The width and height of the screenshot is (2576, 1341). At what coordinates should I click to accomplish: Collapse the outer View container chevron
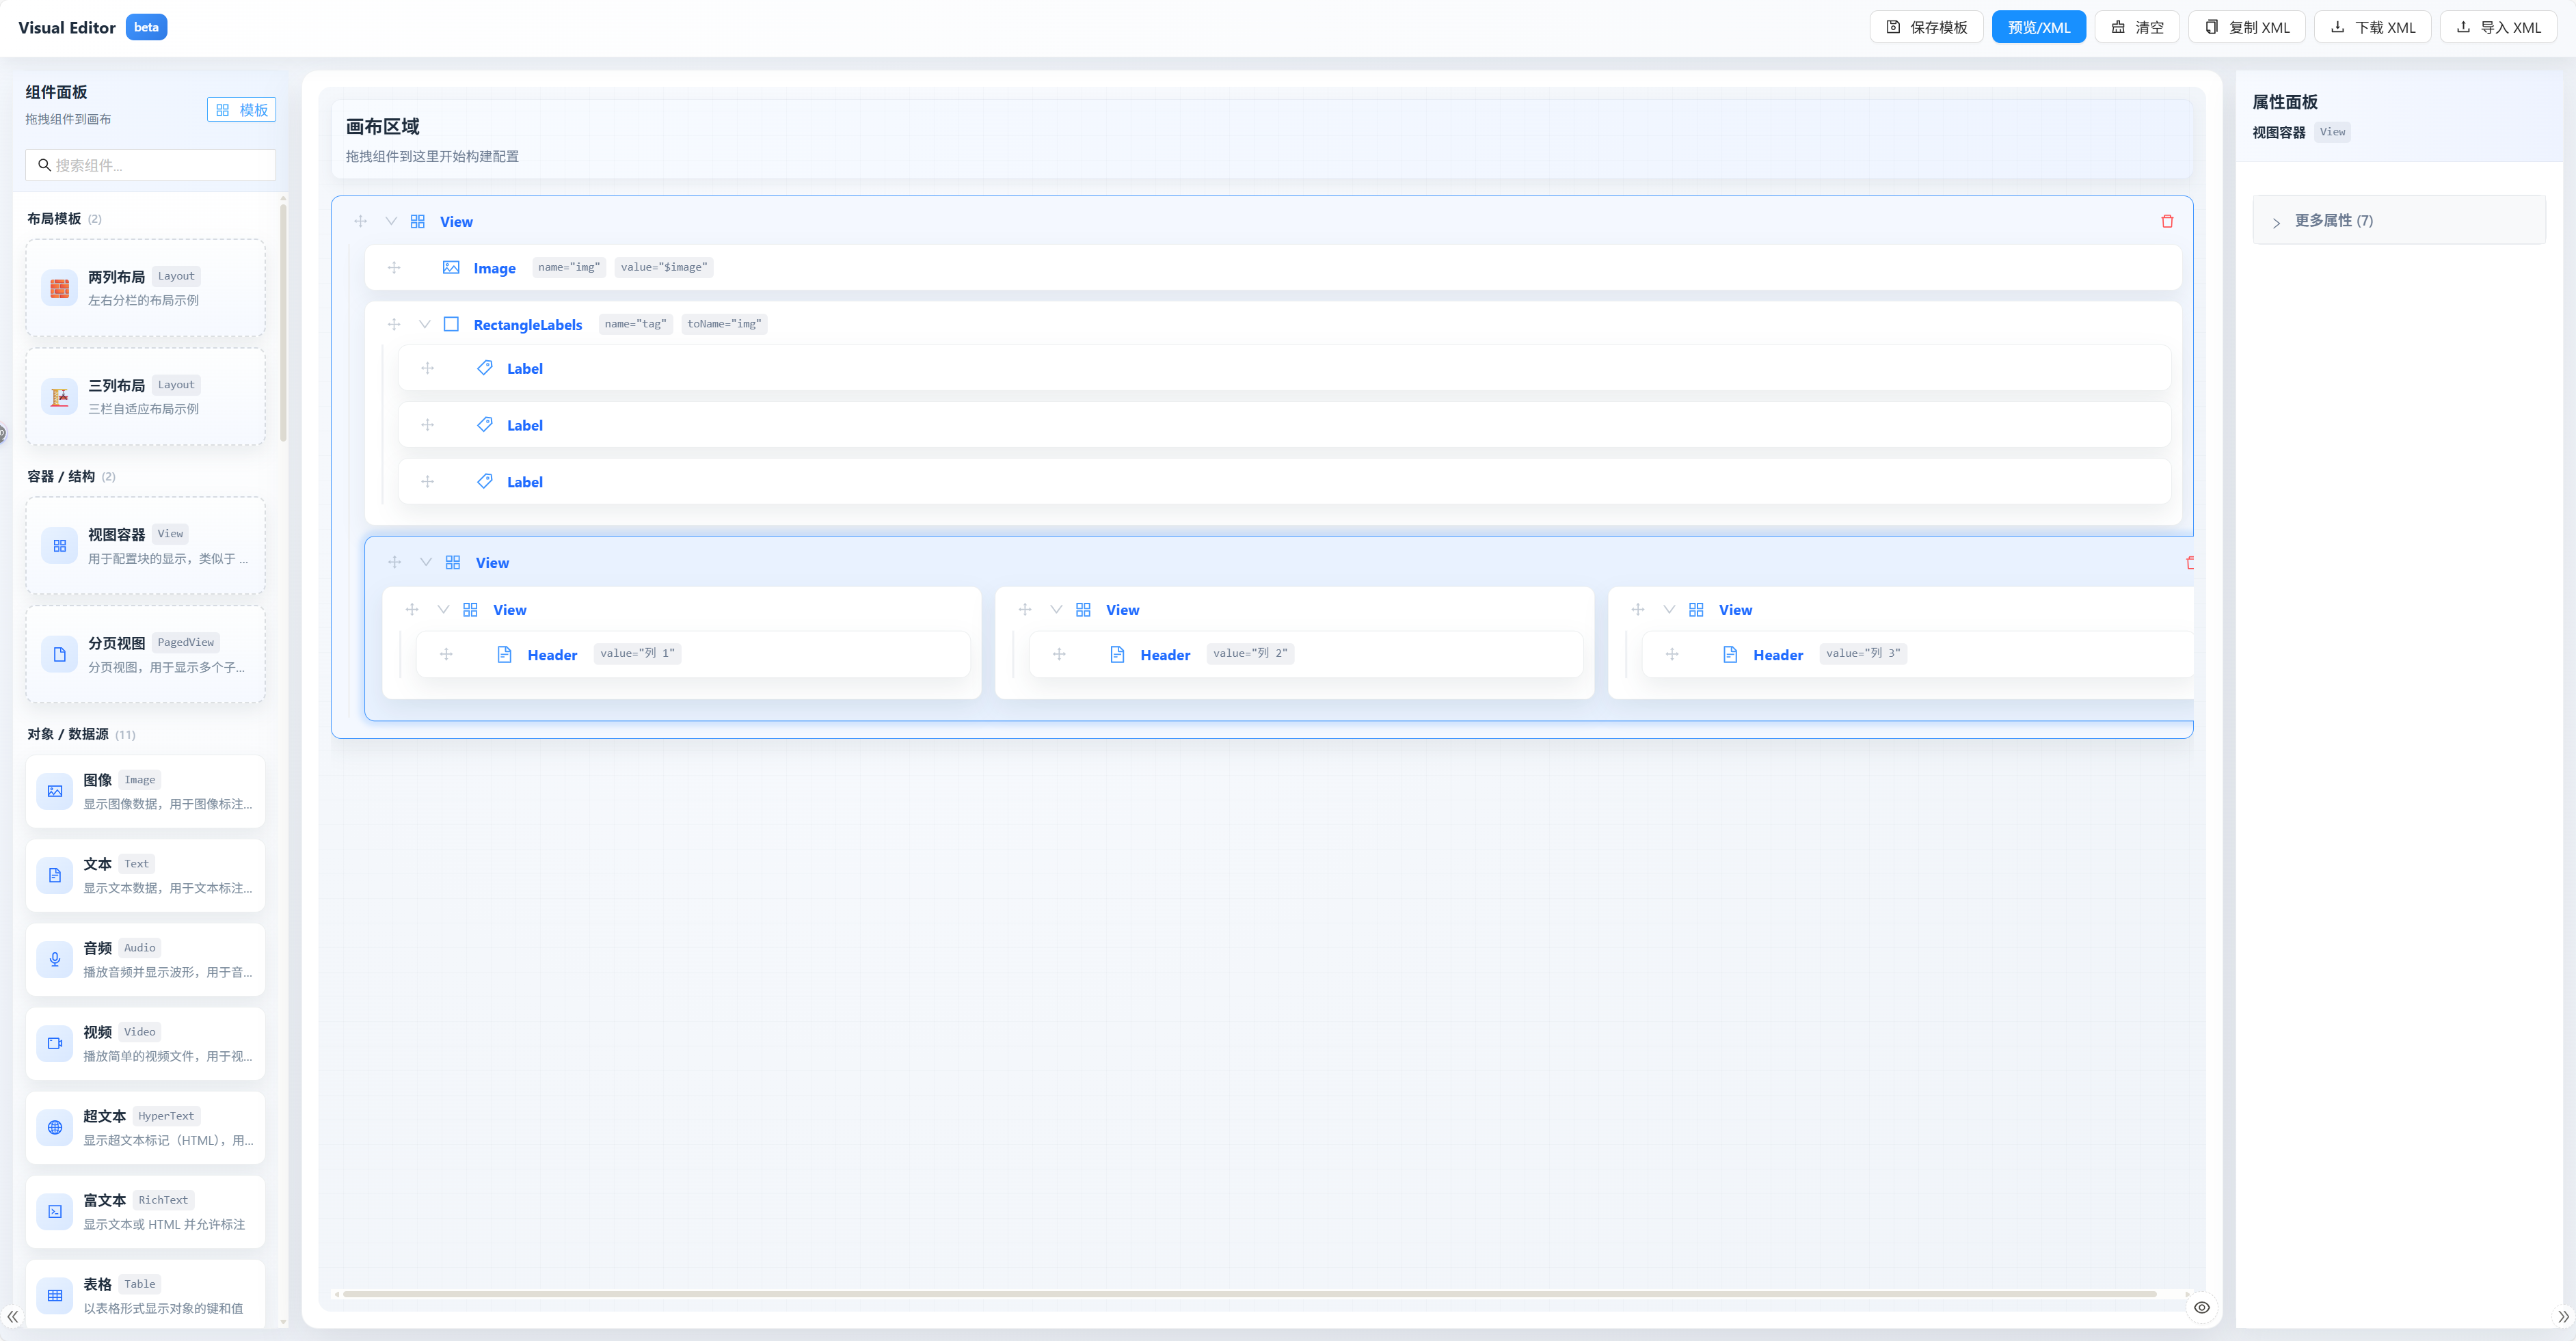(391, 221)
